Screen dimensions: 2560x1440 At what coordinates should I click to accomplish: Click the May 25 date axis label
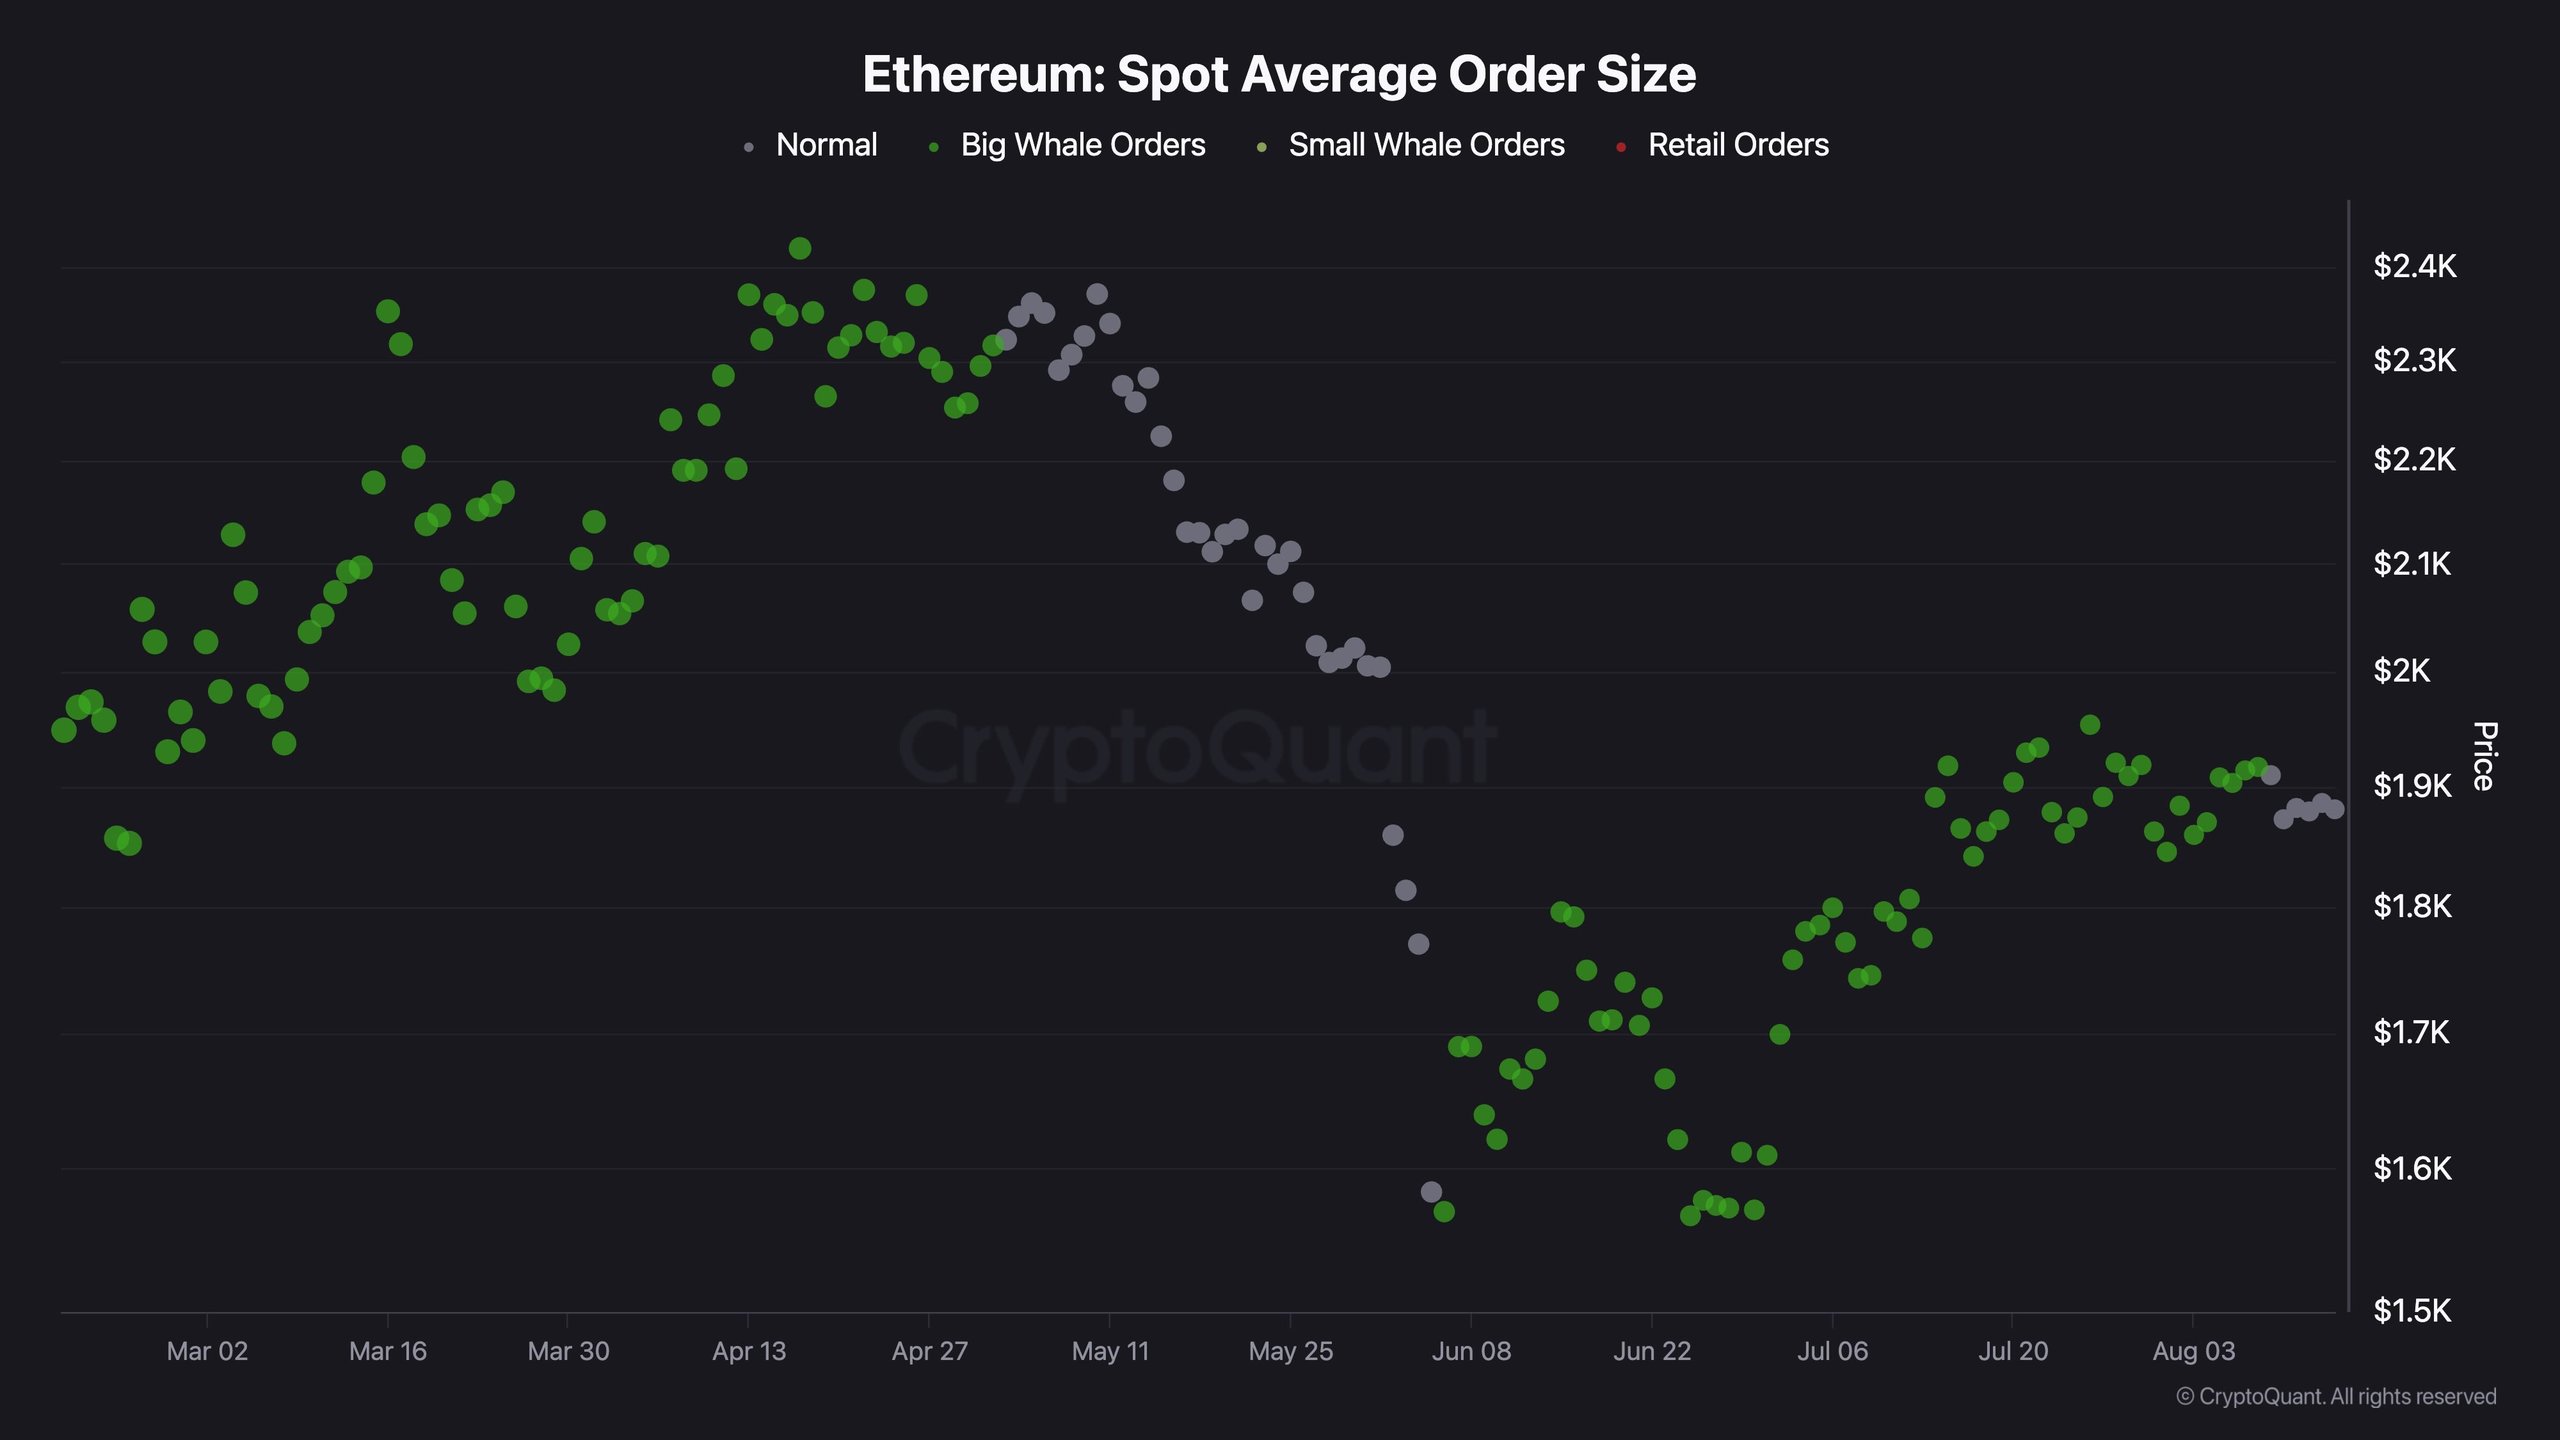(1291, 1351)
